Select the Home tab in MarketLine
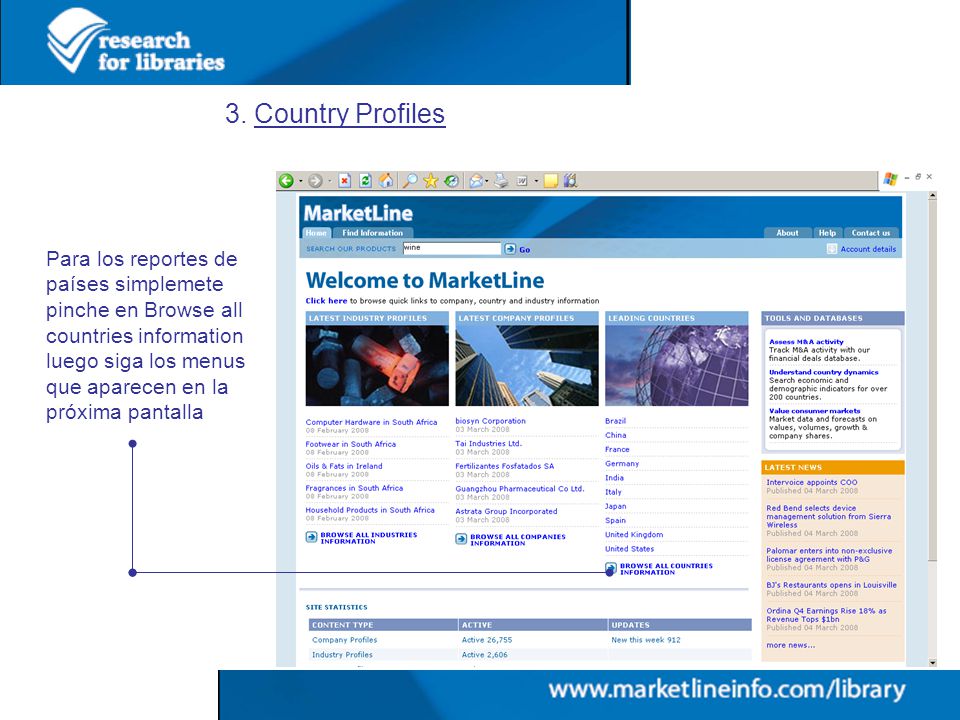Screen dimensions: 960x720 tap(316, 233)
